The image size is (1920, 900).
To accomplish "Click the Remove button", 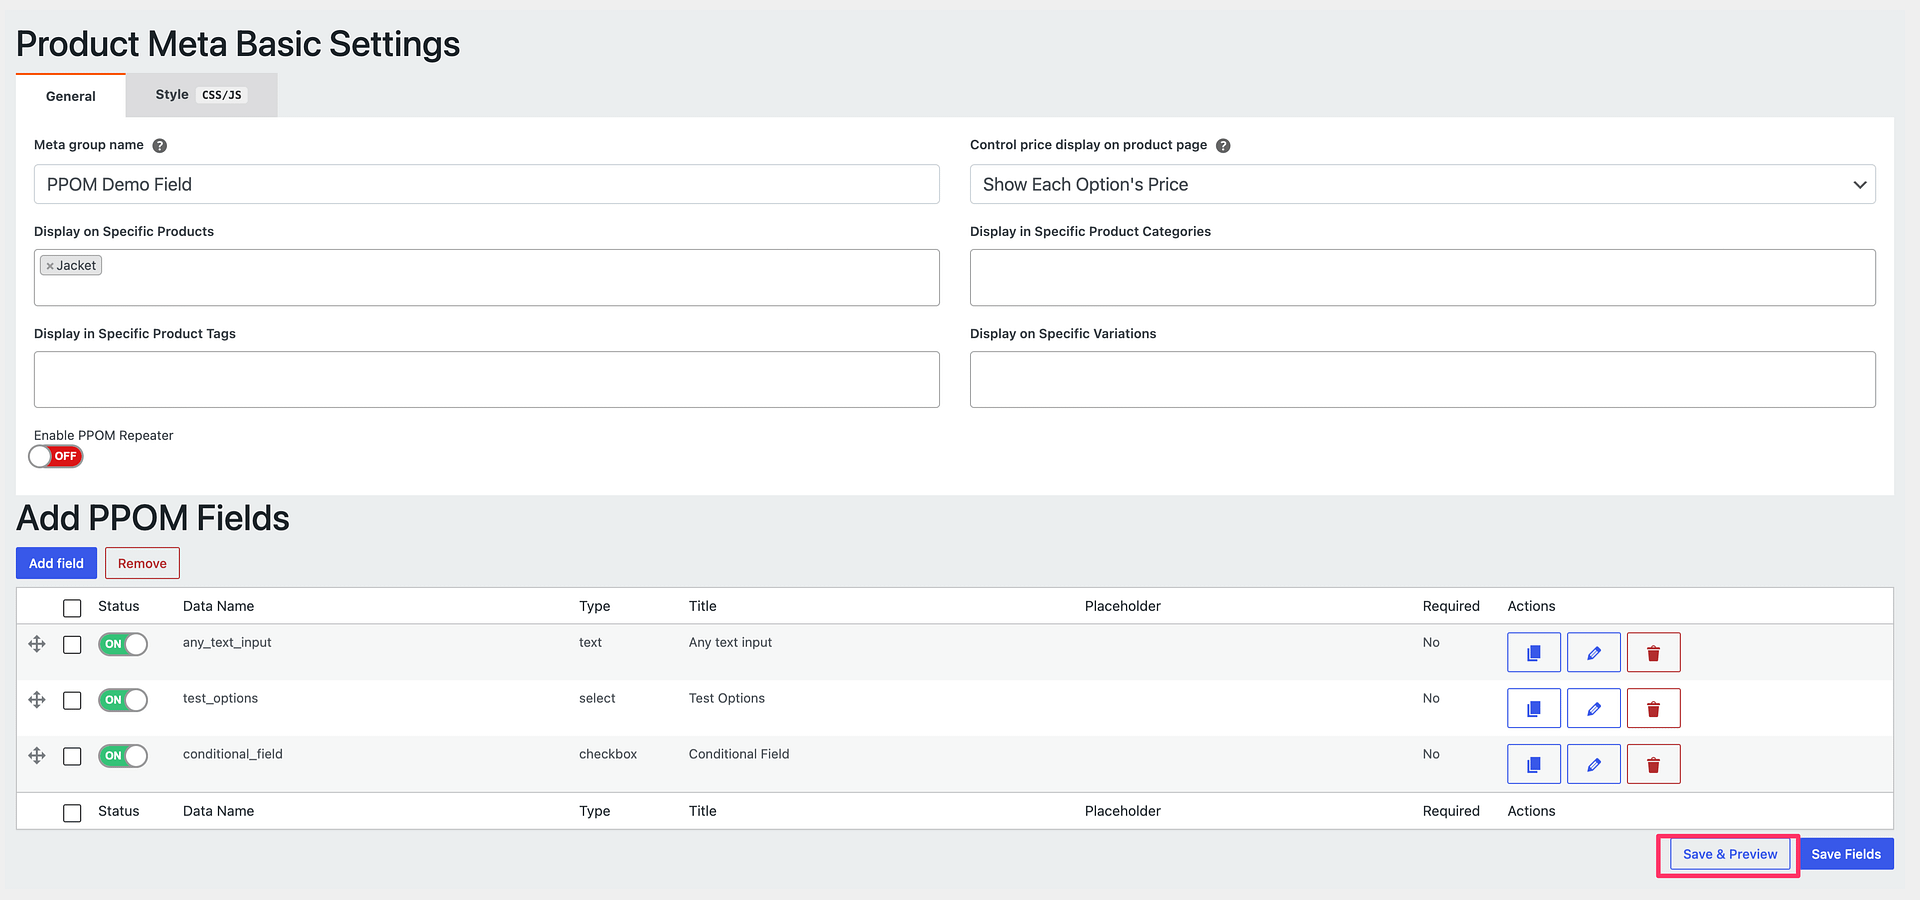I will pyautogui.click(x=142, y=563).
